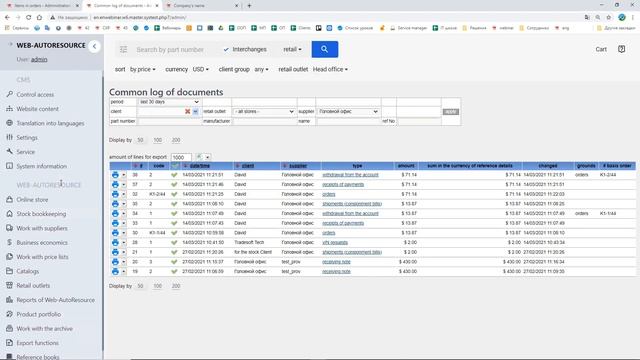Open the supplier filter dropdown
Image resolution: width=640 pixels, height=360 pixels.
348,111
